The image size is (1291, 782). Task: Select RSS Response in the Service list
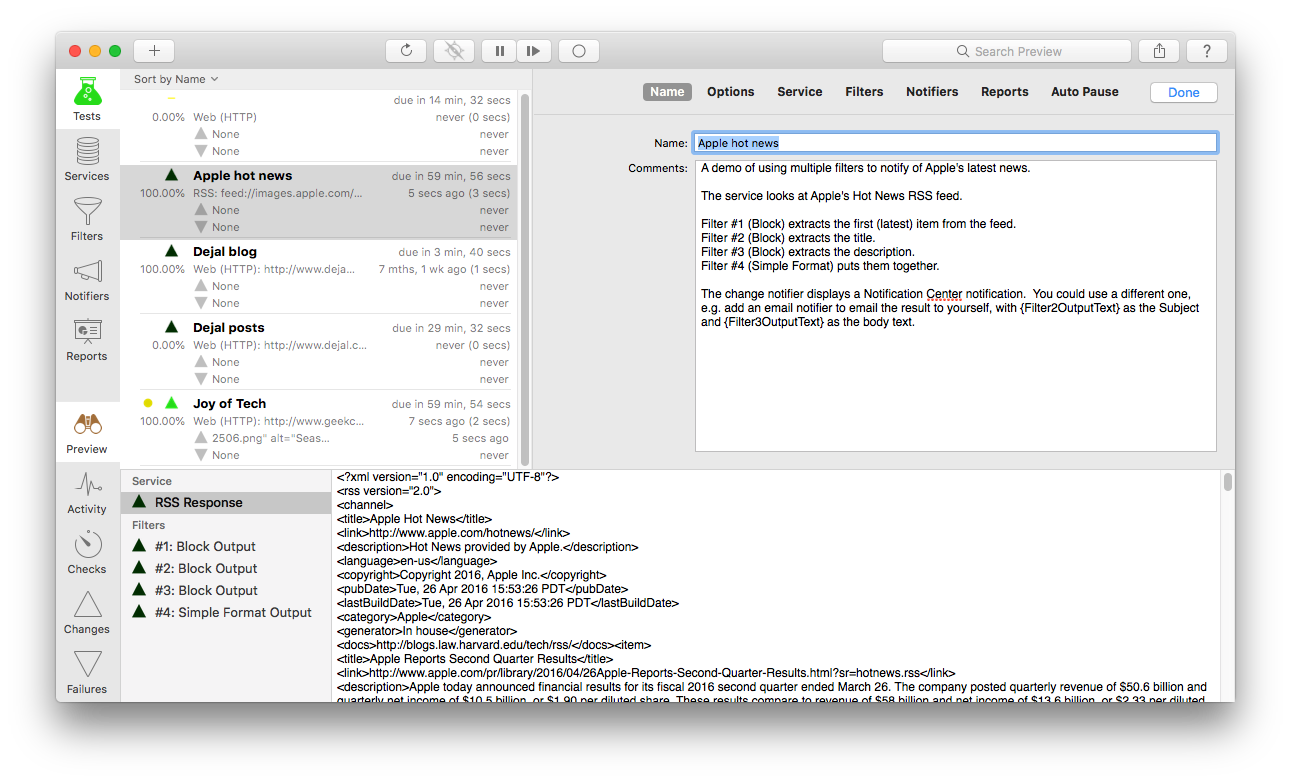(226, 502)
